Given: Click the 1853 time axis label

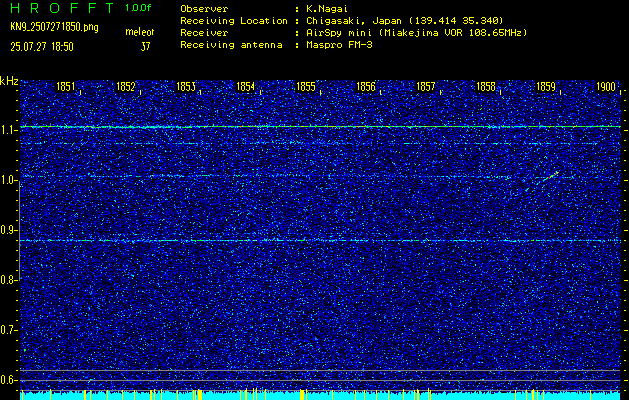Looking at the screenshot, I should (x=186, y=87).
